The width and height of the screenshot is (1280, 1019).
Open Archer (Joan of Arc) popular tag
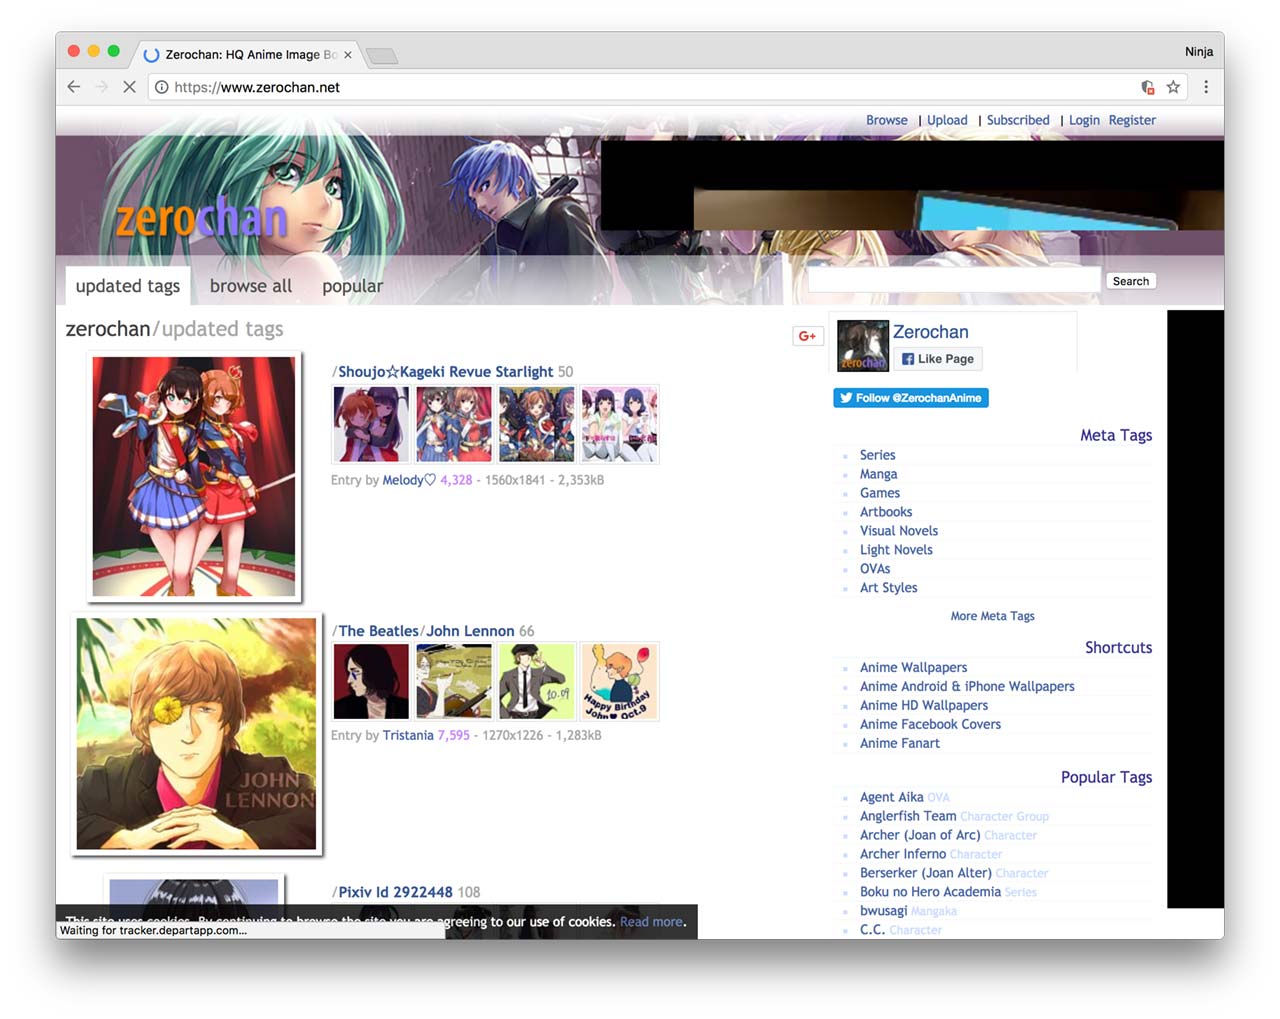pyautogui.click(x=920, y=835)
